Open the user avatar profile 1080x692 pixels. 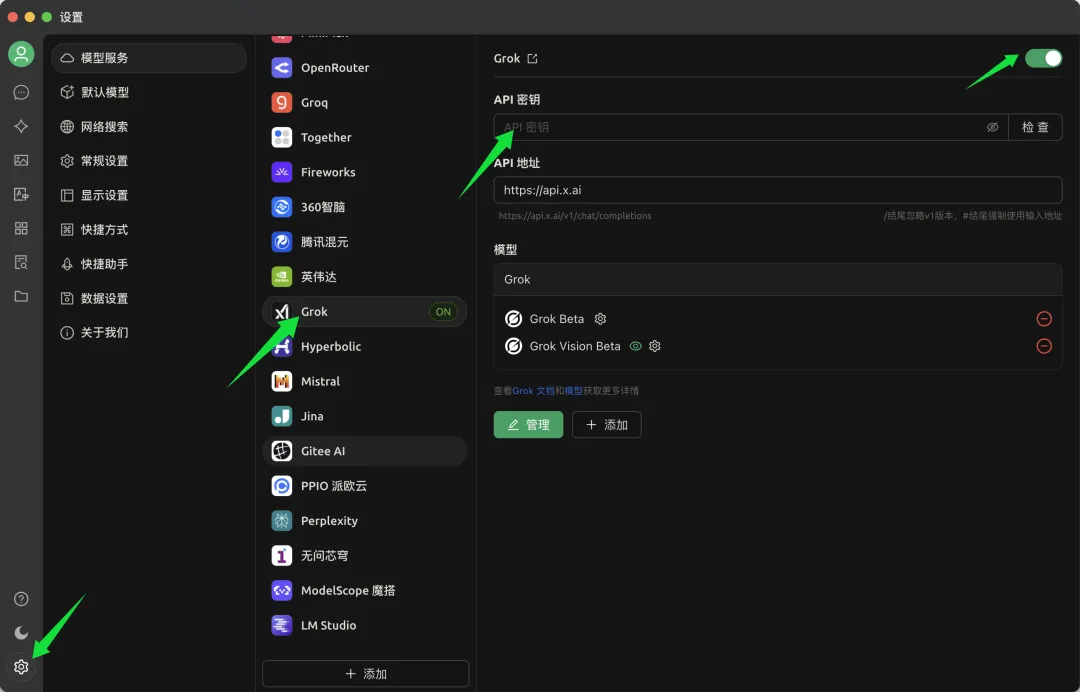pyautogui.click(x=21, y=54)
